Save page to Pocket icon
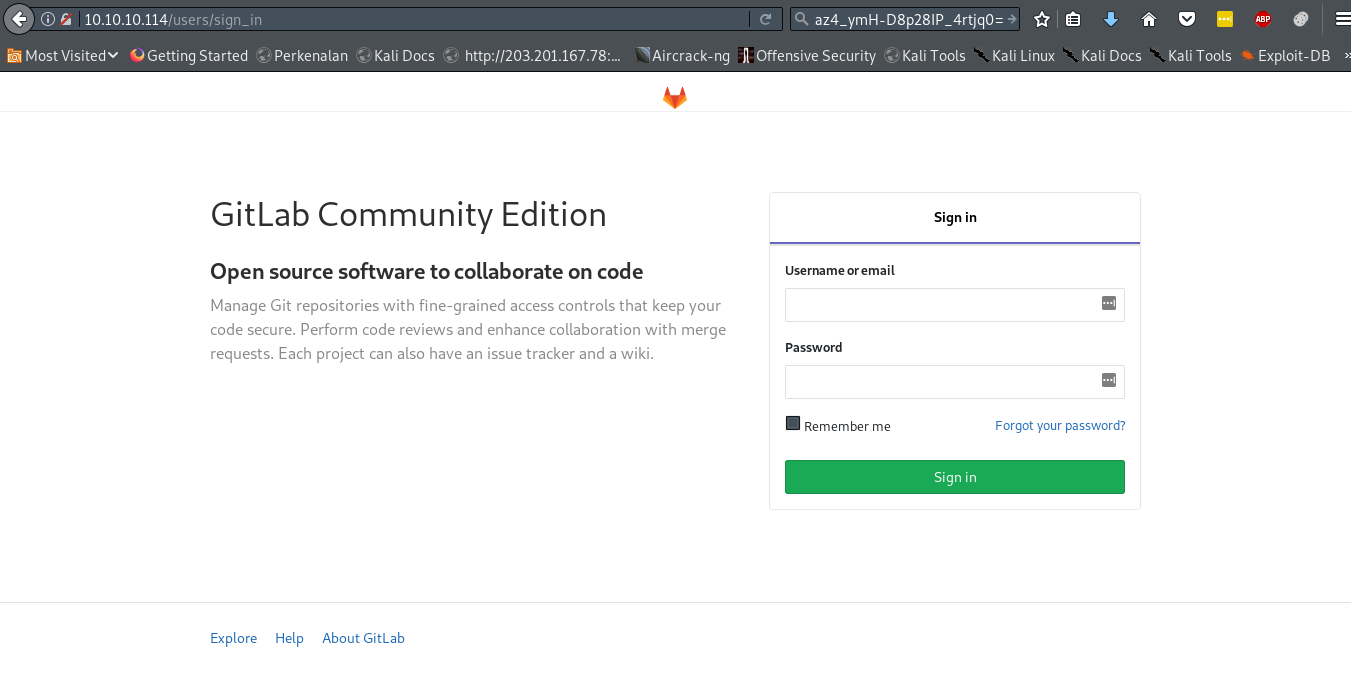Image resolution: width=1351 pixels, height=678 pixels. pos(1187,19)
